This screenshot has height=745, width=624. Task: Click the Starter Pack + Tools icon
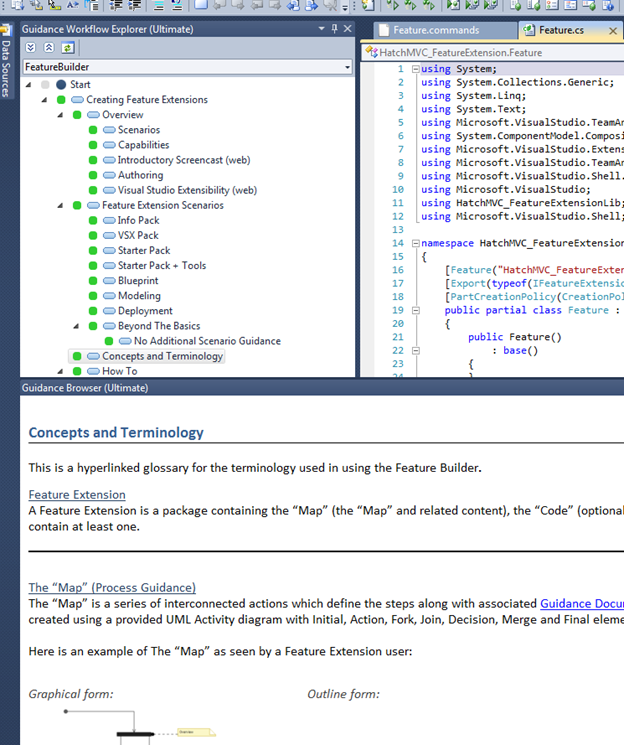(x=109, y=266)
